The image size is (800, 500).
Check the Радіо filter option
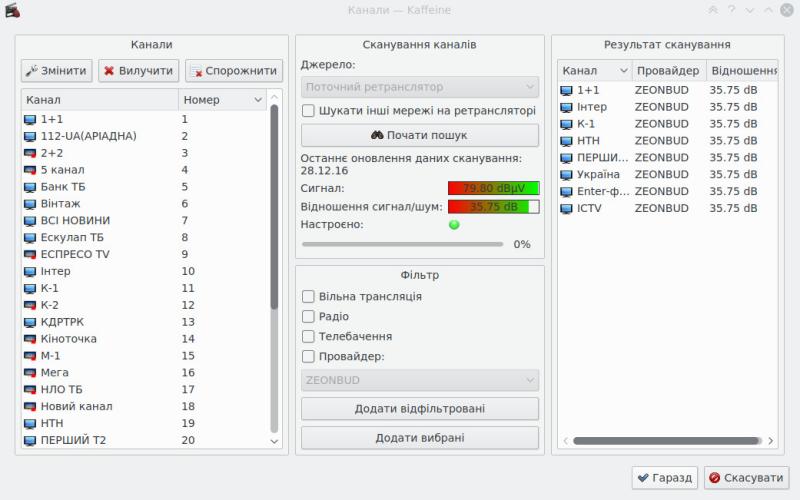(x=309, y=317)
